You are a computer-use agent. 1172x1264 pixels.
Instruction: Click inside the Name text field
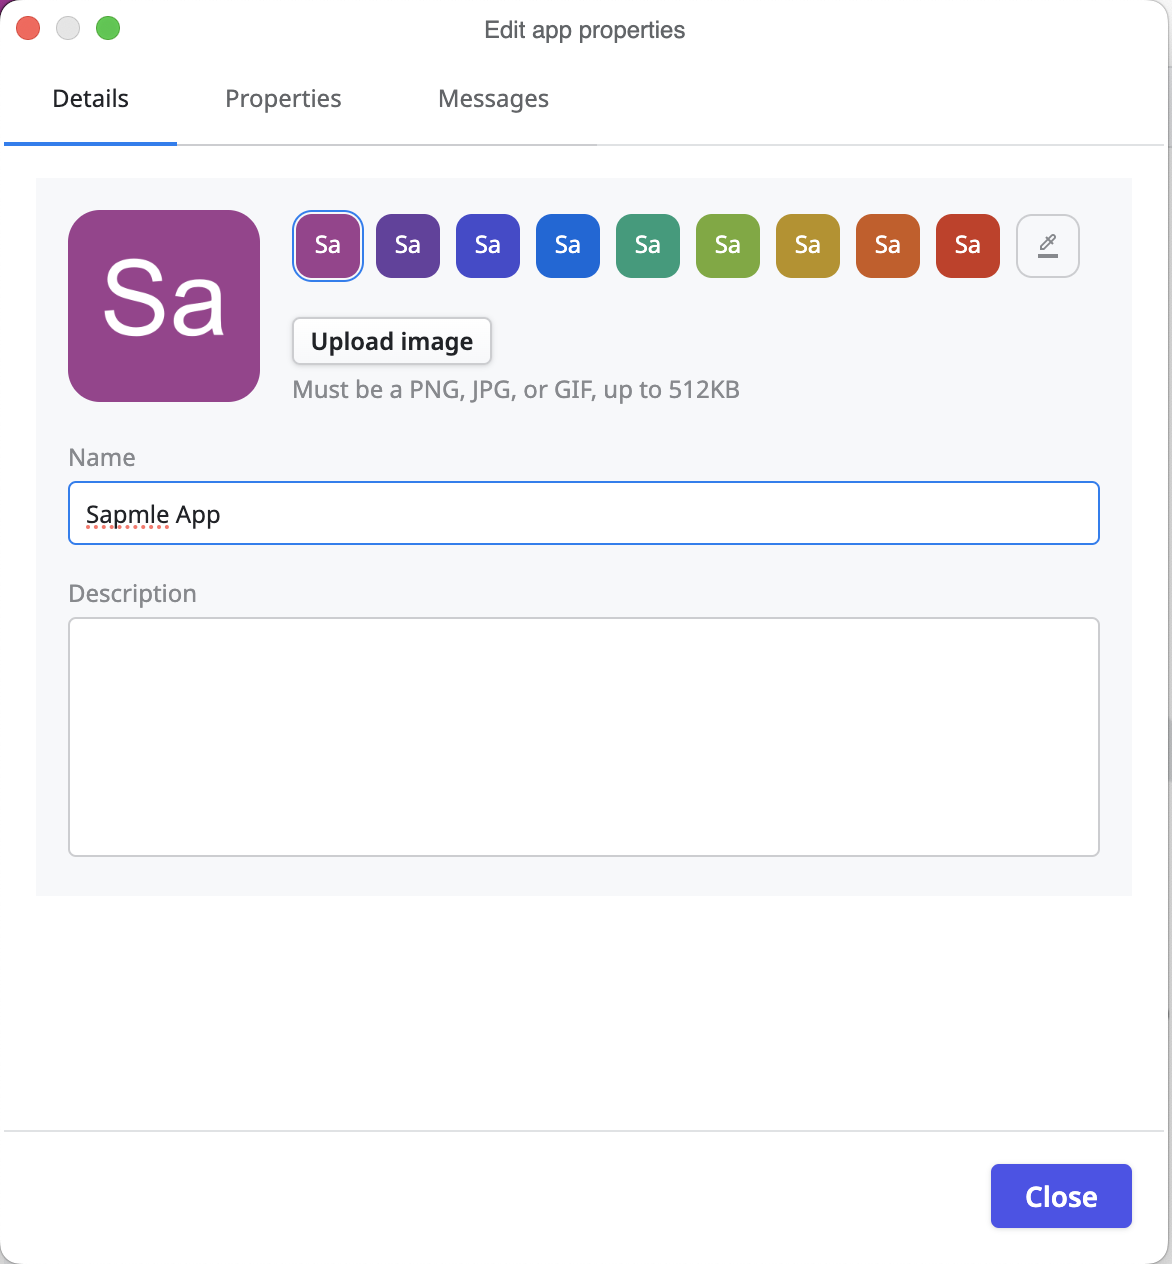pos(583,513)
